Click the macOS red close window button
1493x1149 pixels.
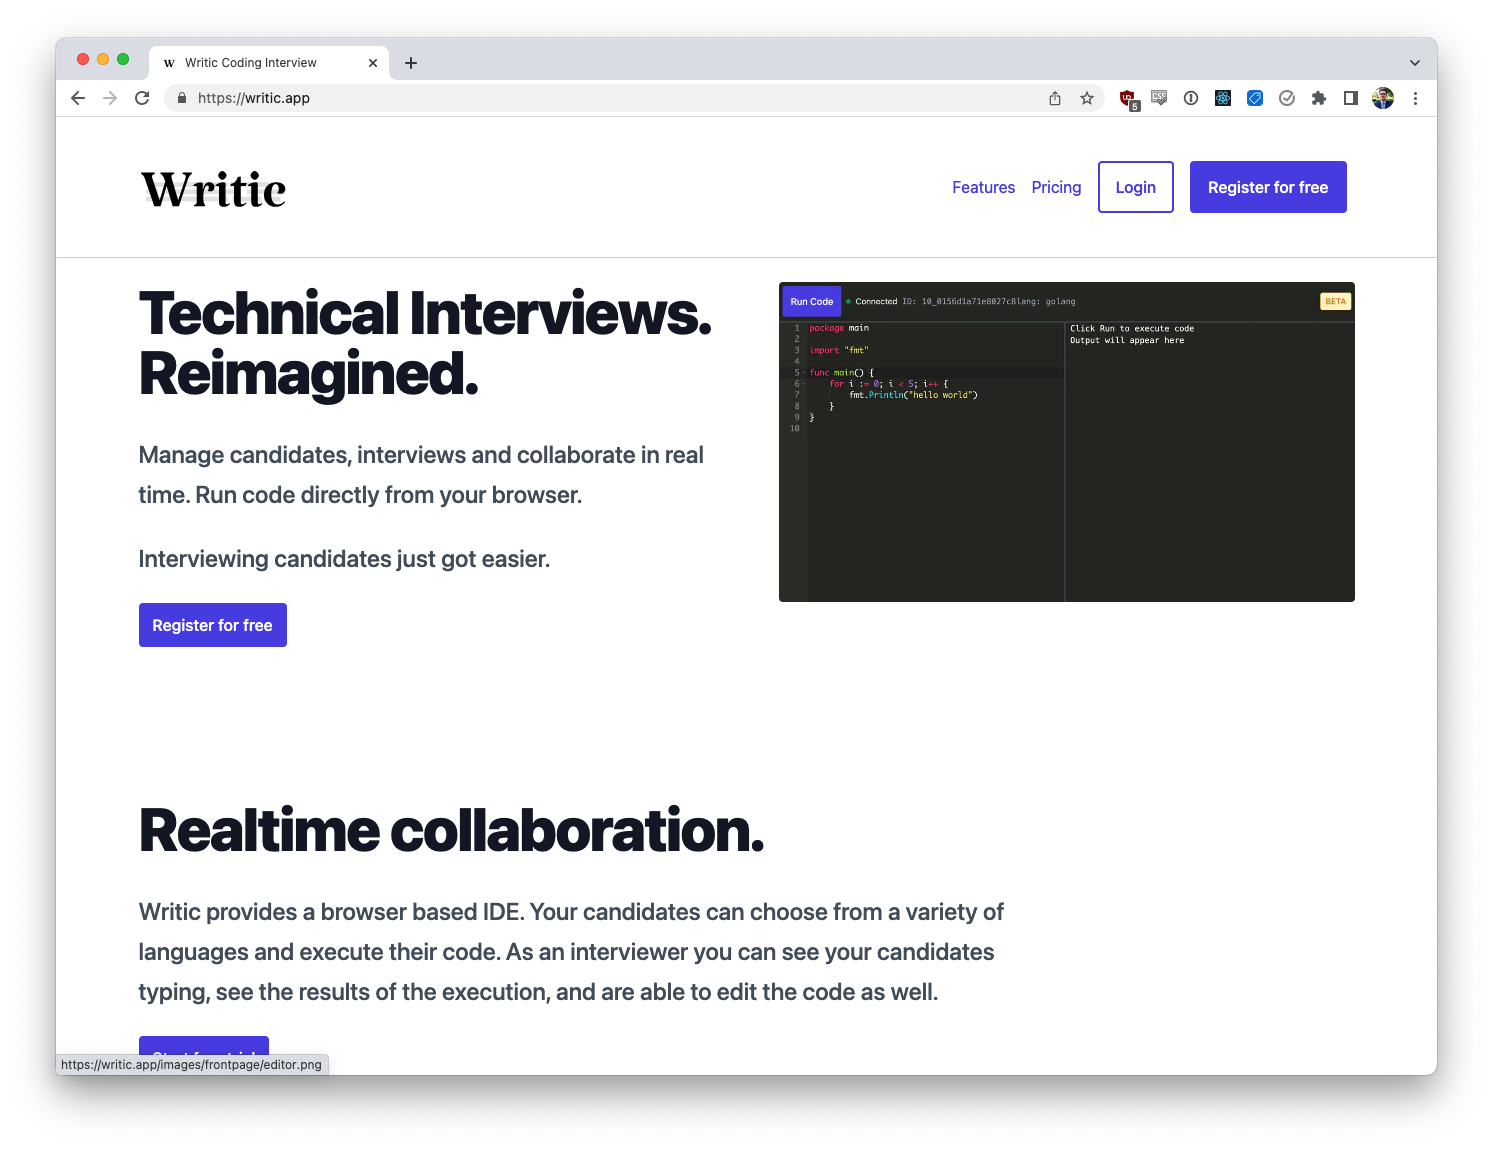pyautogui.click(x=83, y=59)
